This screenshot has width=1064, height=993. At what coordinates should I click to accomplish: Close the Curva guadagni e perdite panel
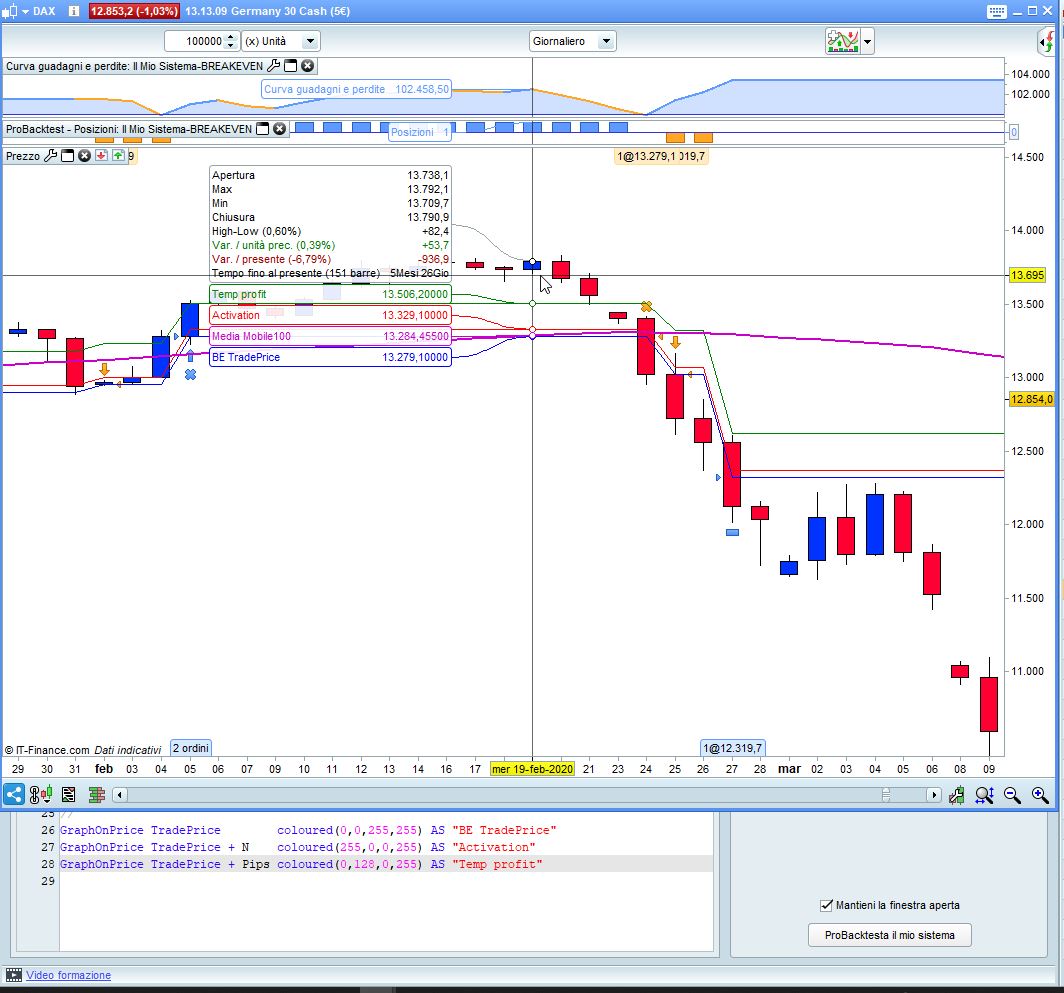[307, 66]
